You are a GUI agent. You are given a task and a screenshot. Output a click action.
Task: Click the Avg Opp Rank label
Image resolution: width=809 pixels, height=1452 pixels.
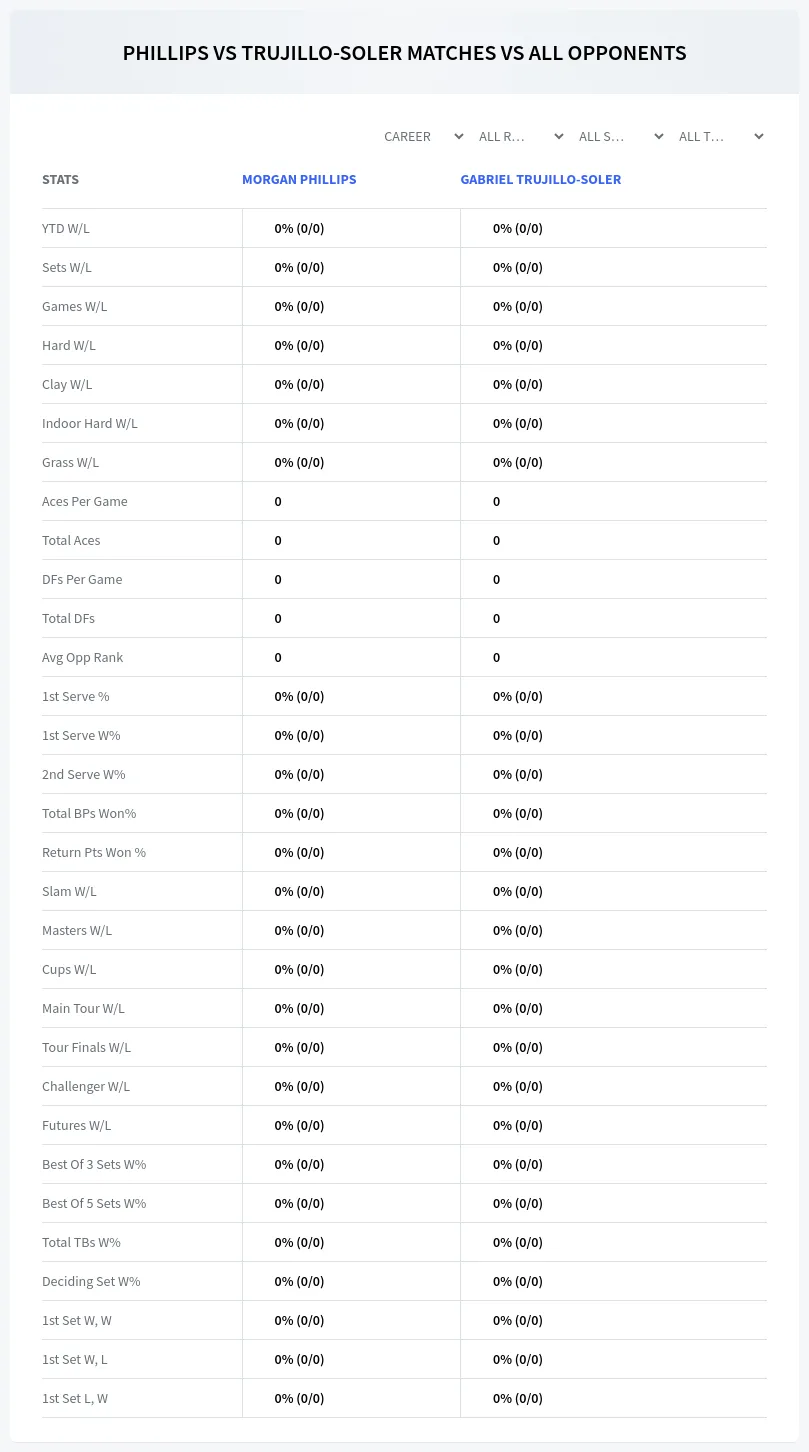[x=83, y=657]
